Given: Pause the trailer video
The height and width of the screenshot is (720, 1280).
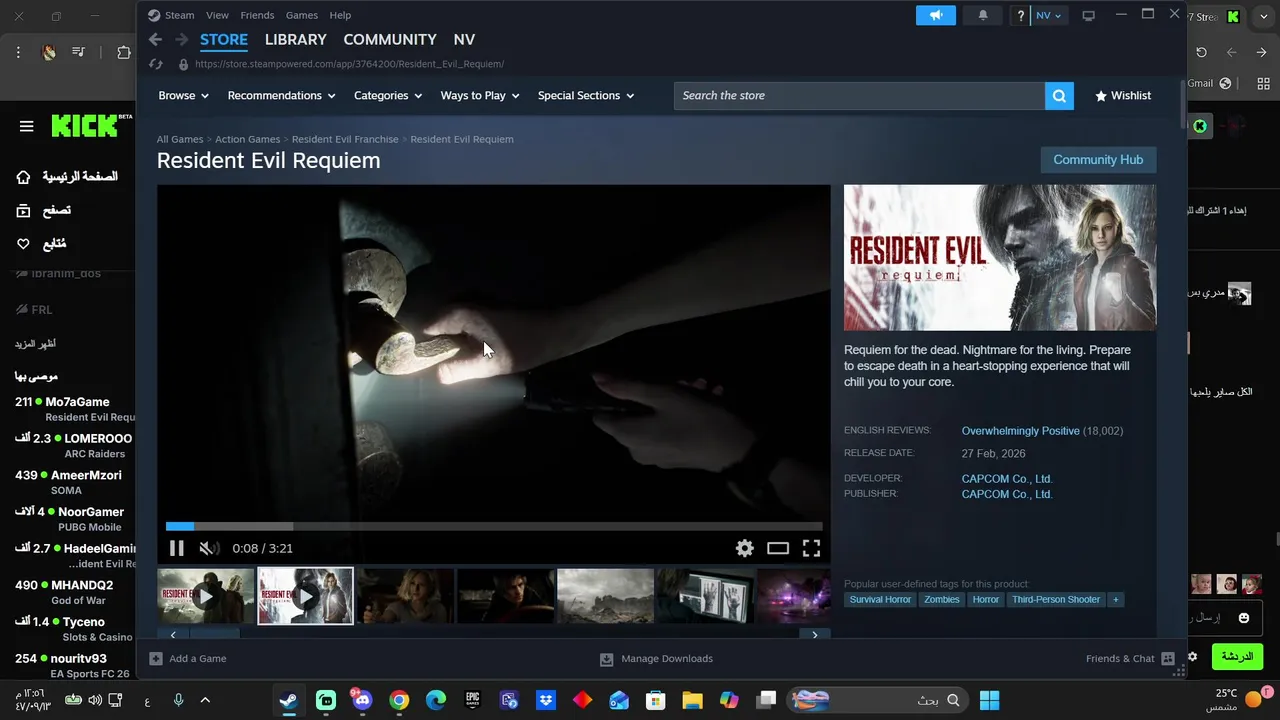Looking at the screenshot, I should tap(177, 548).
